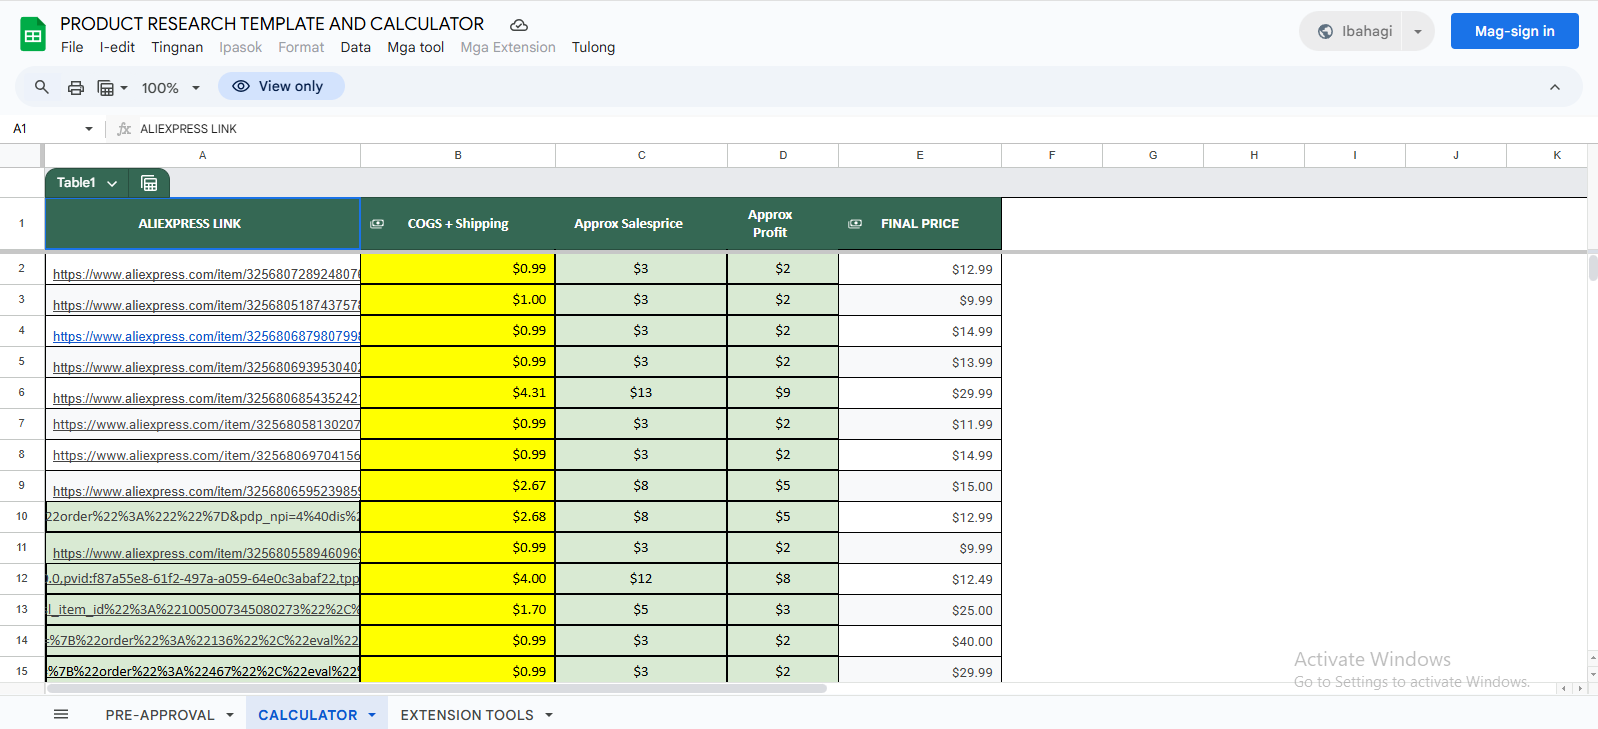Expand the Table1 name dropdown
The height and width of the screenshot is (729, 1598).
point(112,183)
